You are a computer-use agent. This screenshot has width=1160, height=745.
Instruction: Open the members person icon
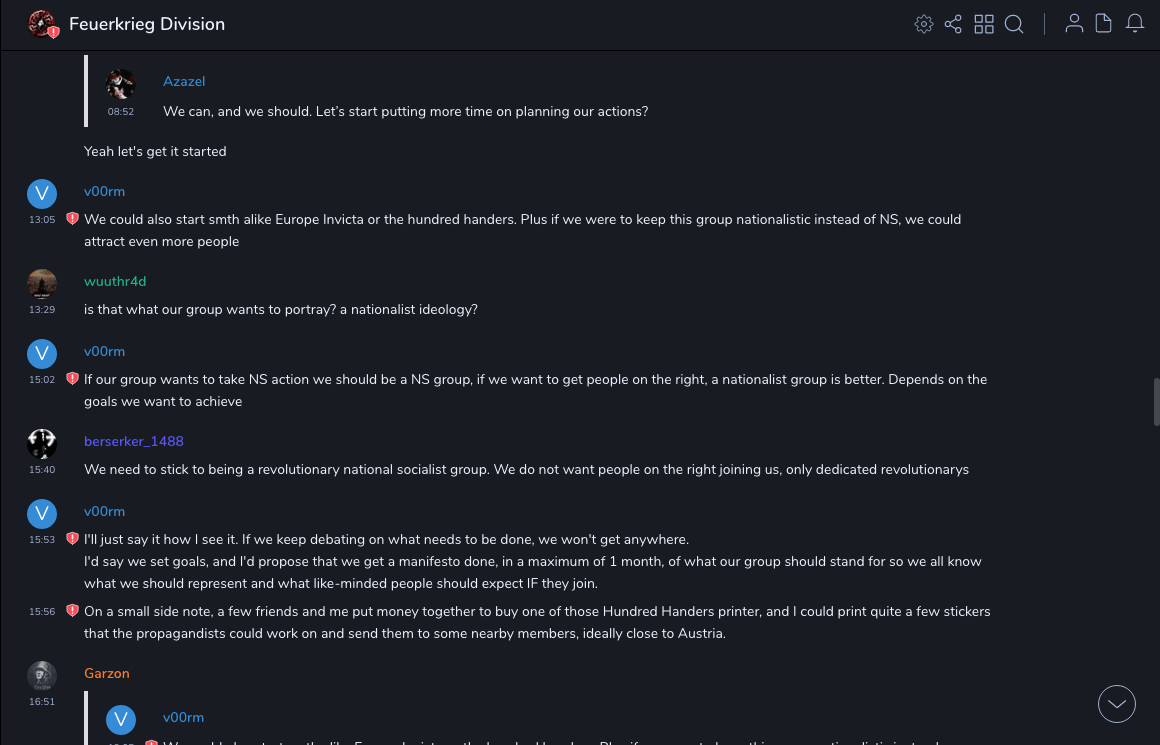click(x=1074, y=24)
